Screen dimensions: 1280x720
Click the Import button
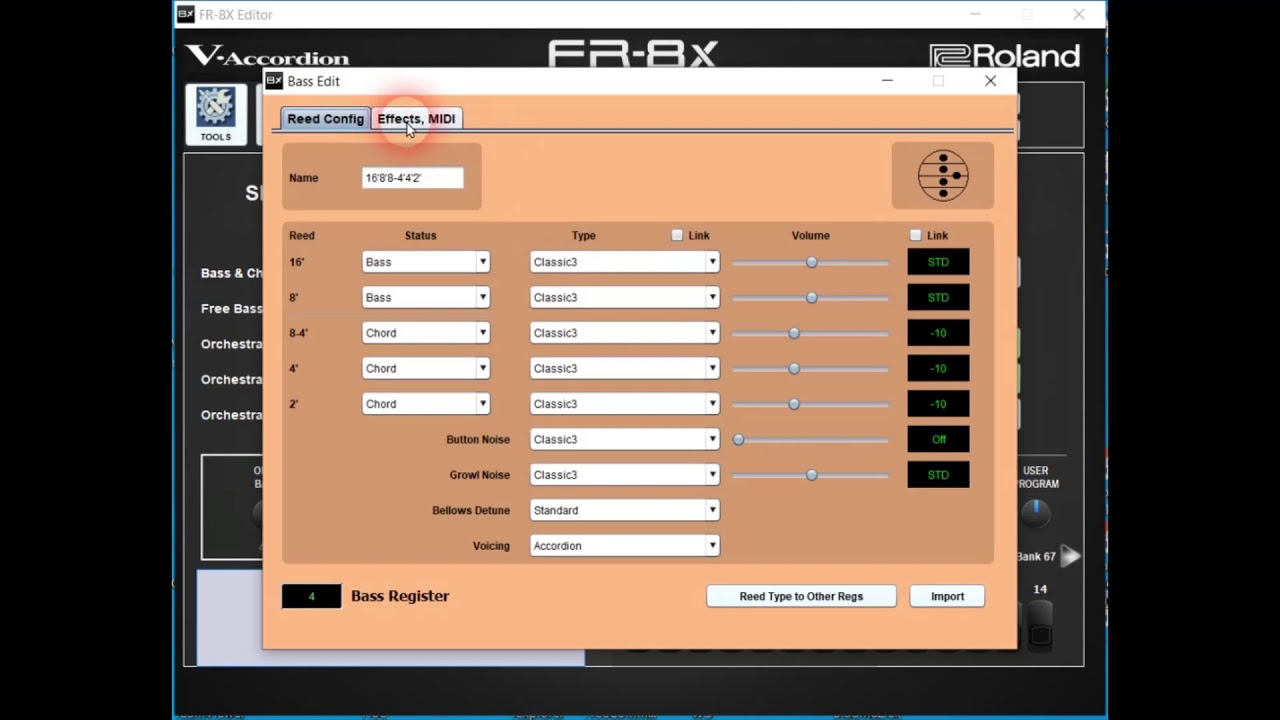[947, 596]
